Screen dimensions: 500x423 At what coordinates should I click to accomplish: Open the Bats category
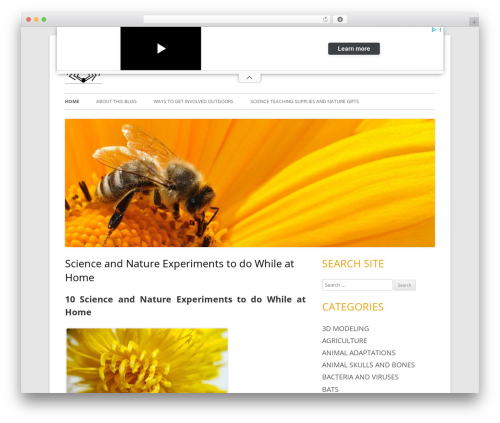coord(330,389)
